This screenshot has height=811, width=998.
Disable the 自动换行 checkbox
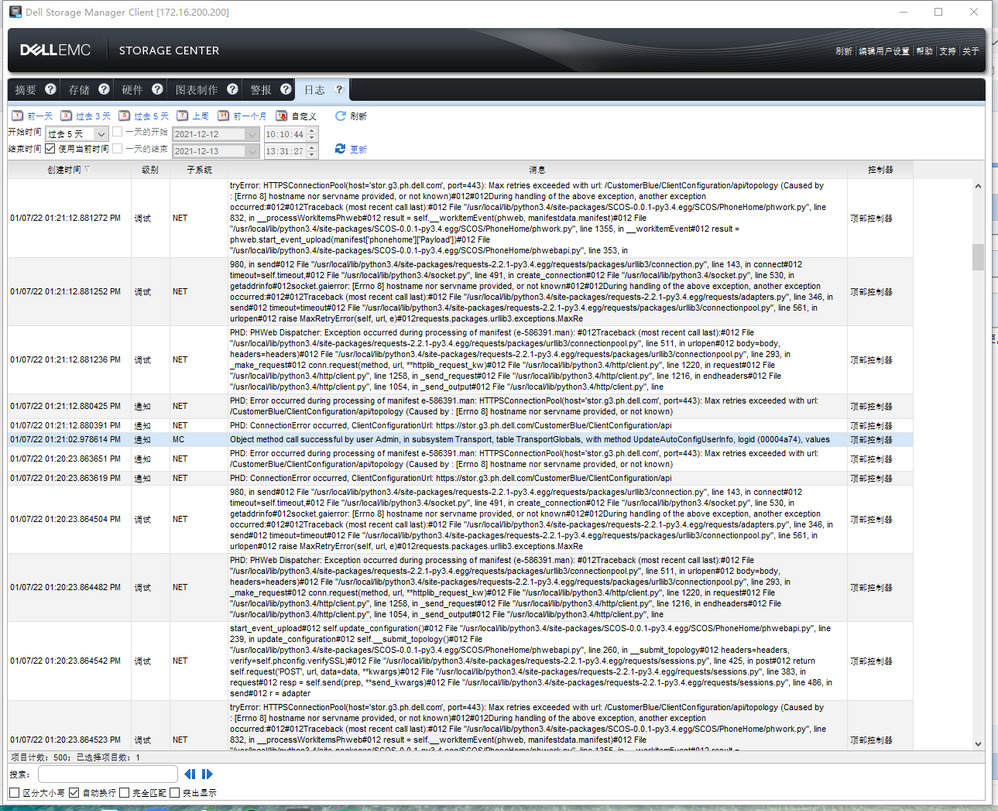pyautogui.click(x=74, y=793)
